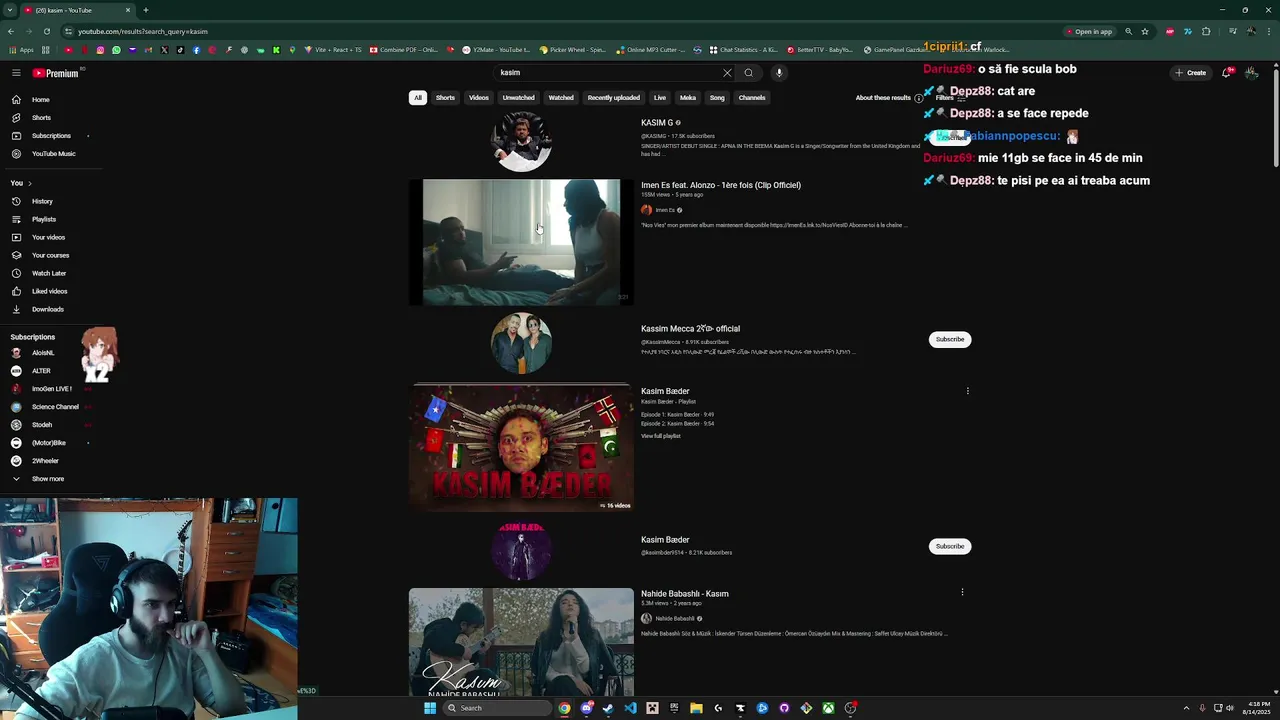1280x720 pixels.
Task: Expand subscriptions with Show more
Action: pyautogui.click(x=47, y=479)
